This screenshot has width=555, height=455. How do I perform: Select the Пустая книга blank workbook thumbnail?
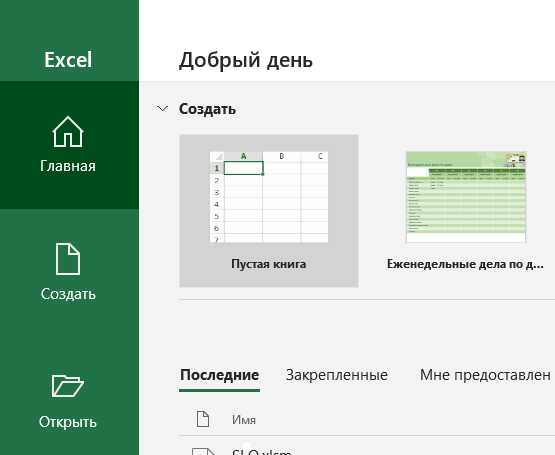[x=269, y=197]
